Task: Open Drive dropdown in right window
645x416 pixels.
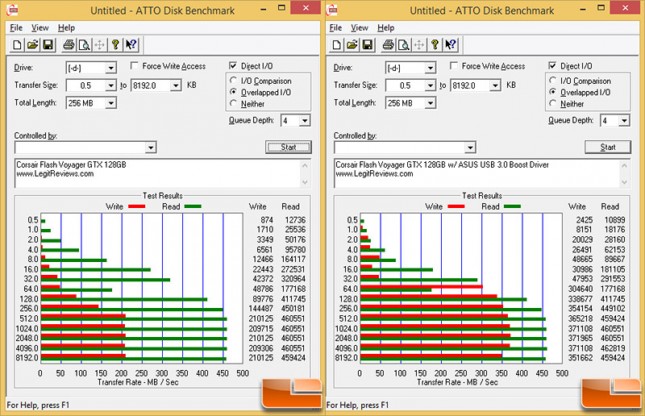Action: coord(430,68)
